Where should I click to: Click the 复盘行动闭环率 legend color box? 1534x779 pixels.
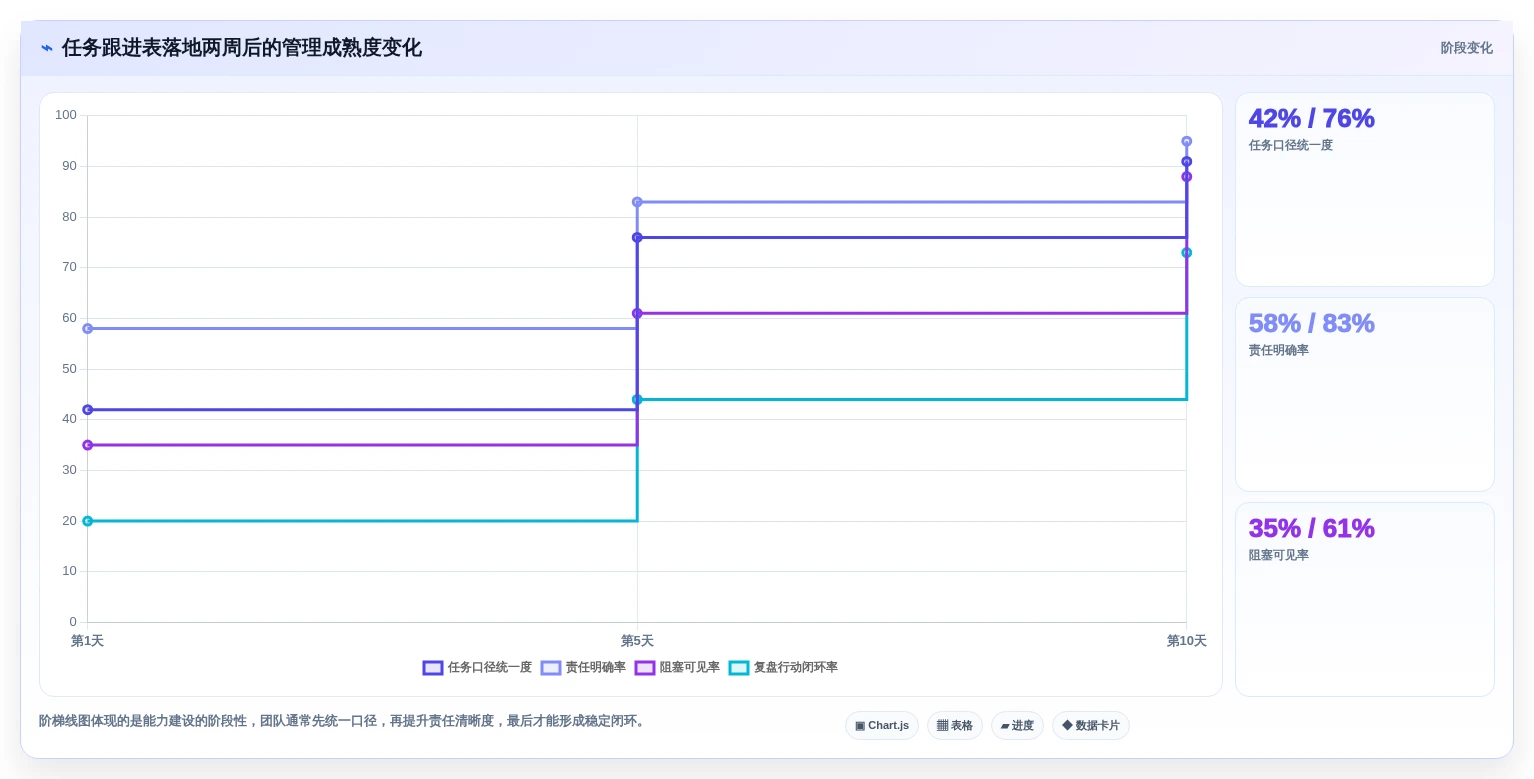(x=739, y=668)
